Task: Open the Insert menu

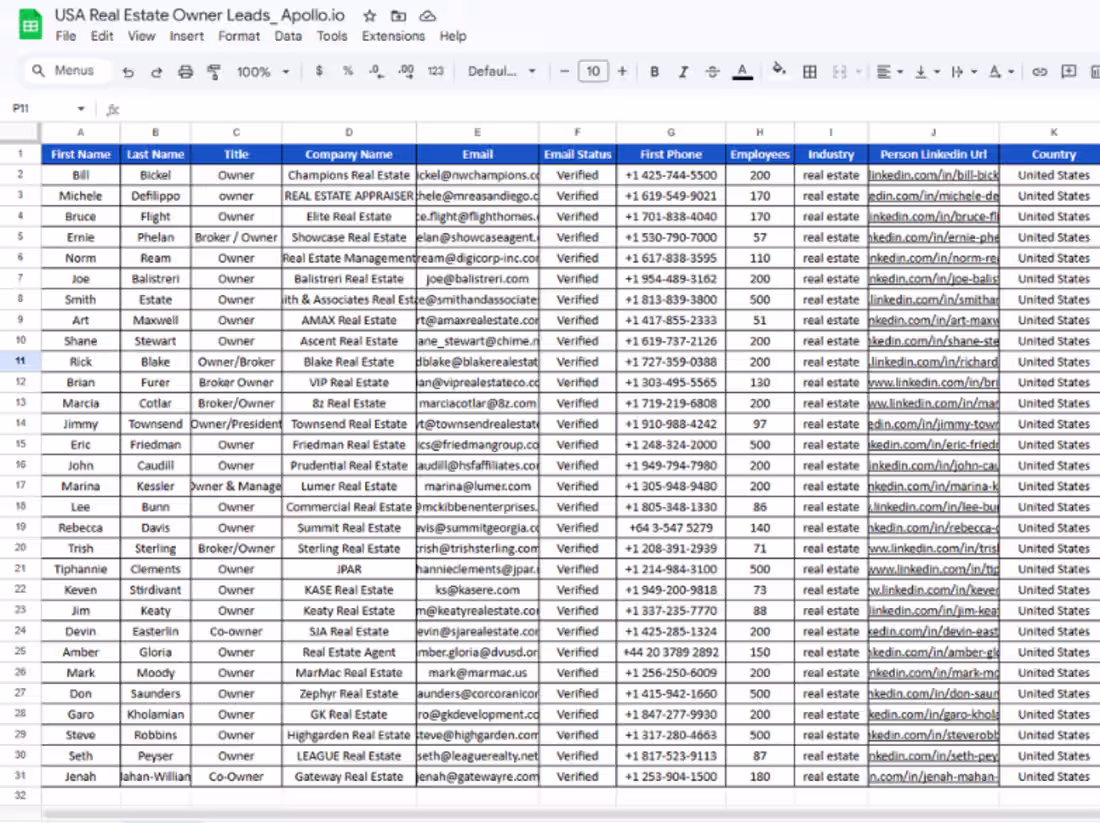Action: [x=186, y=36]
